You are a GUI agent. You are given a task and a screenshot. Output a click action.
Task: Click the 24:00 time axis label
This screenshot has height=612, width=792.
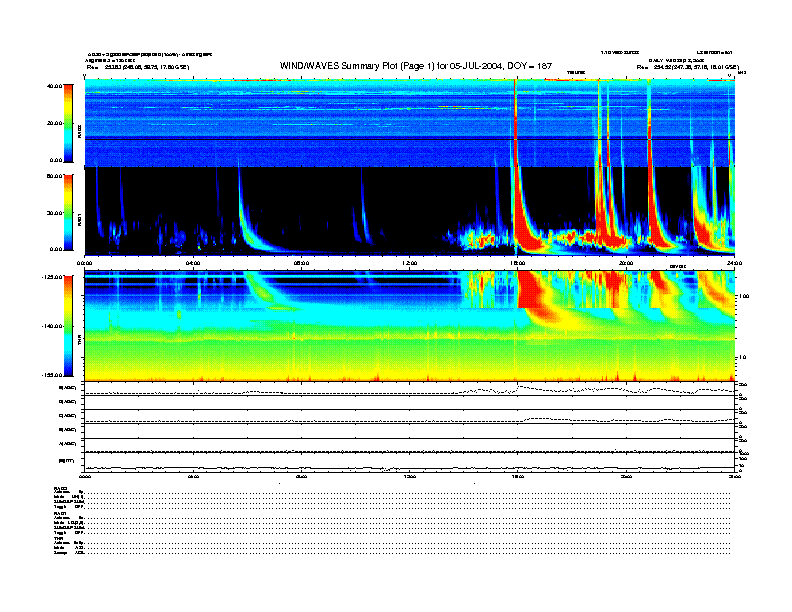(x=733, y=263)
